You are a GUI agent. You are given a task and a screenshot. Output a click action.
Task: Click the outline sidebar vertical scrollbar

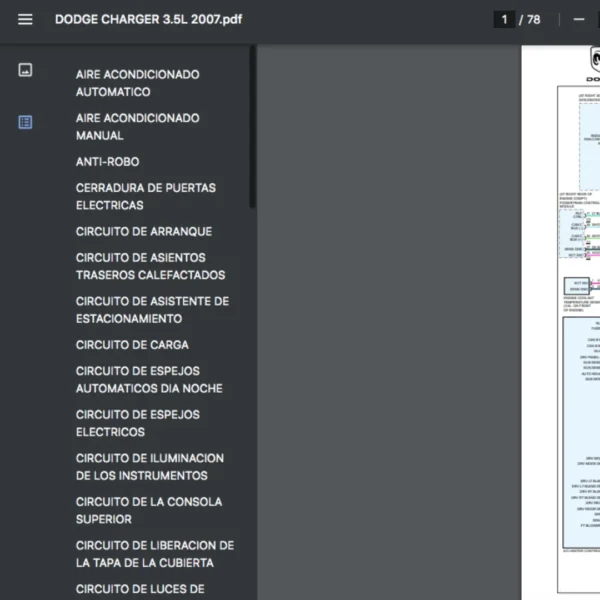pos(253,130)
